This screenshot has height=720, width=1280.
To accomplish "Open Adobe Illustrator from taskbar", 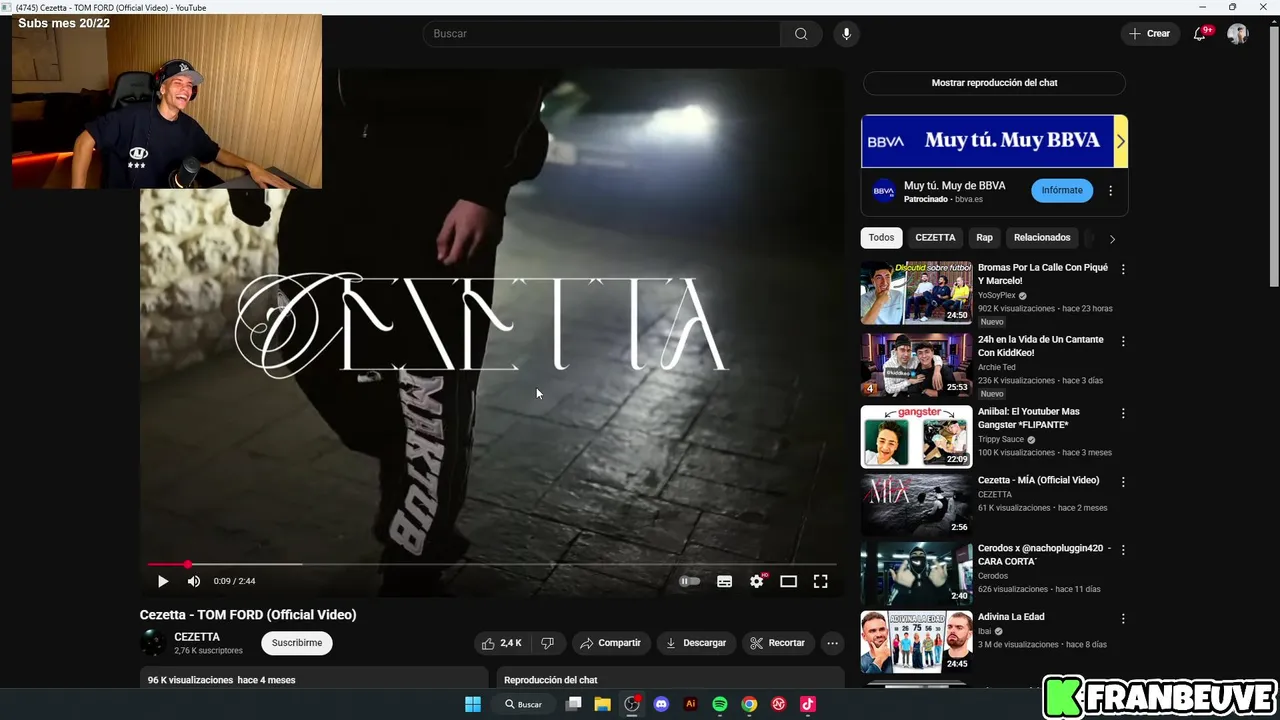I will [690, 704].
